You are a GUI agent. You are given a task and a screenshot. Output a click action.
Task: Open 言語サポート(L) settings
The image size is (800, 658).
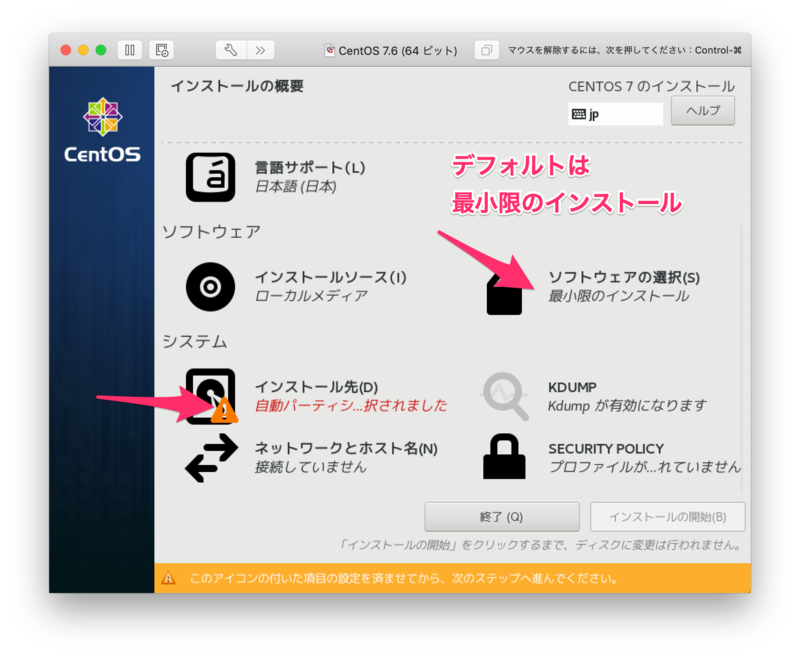(310, 168)
